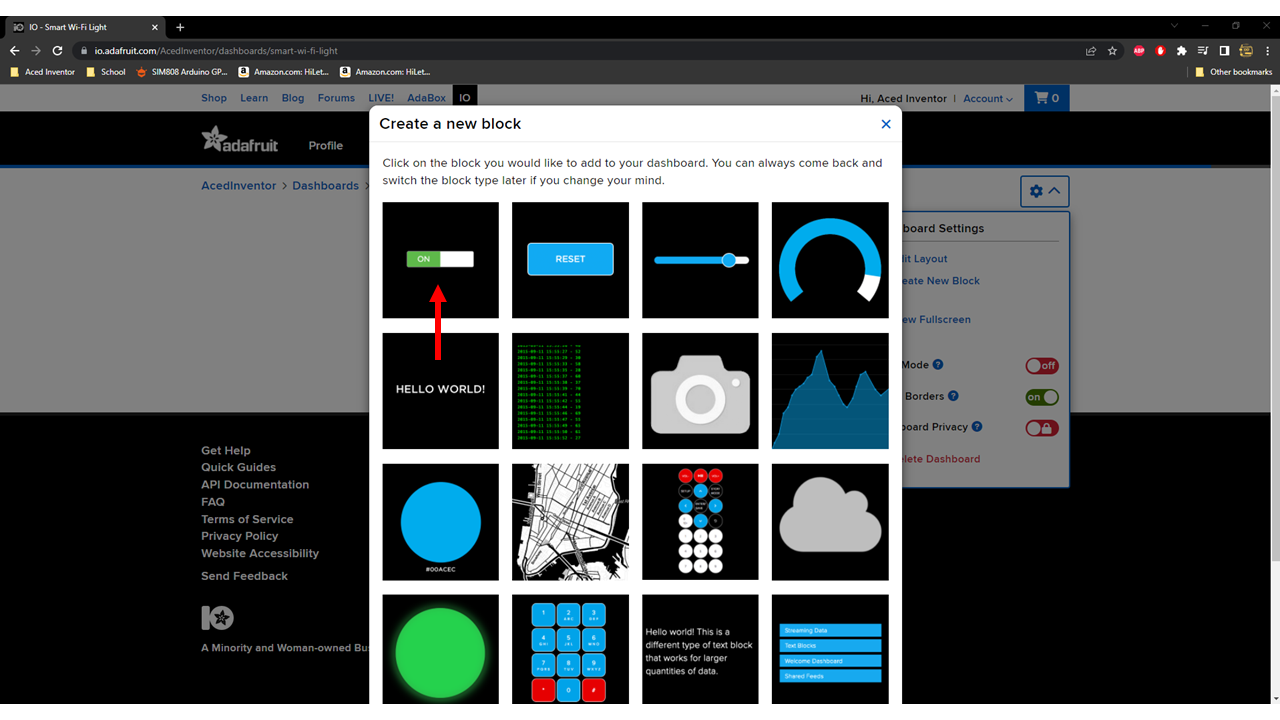Open Get Help footer link
This screenshot has height=720, width=1280.
(226, 451)
